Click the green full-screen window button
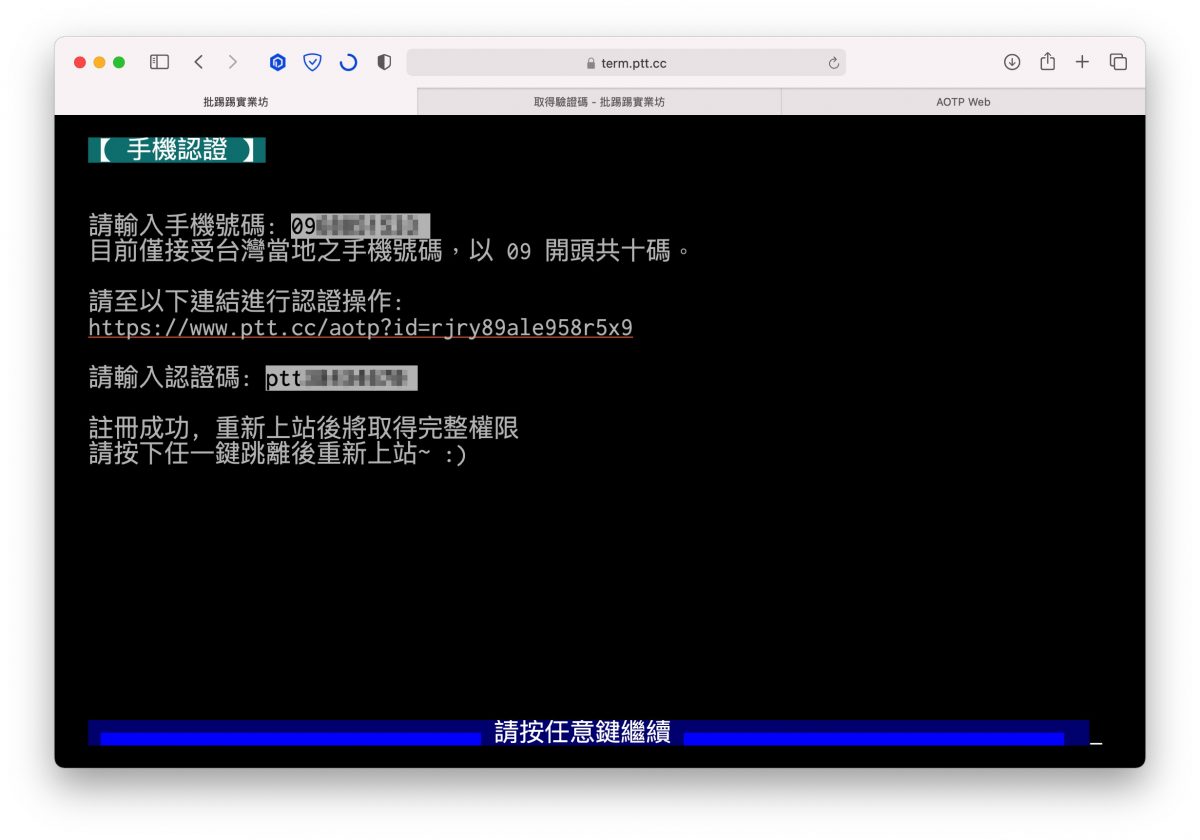Screen dimensions: 1200x840 (119, 62)
